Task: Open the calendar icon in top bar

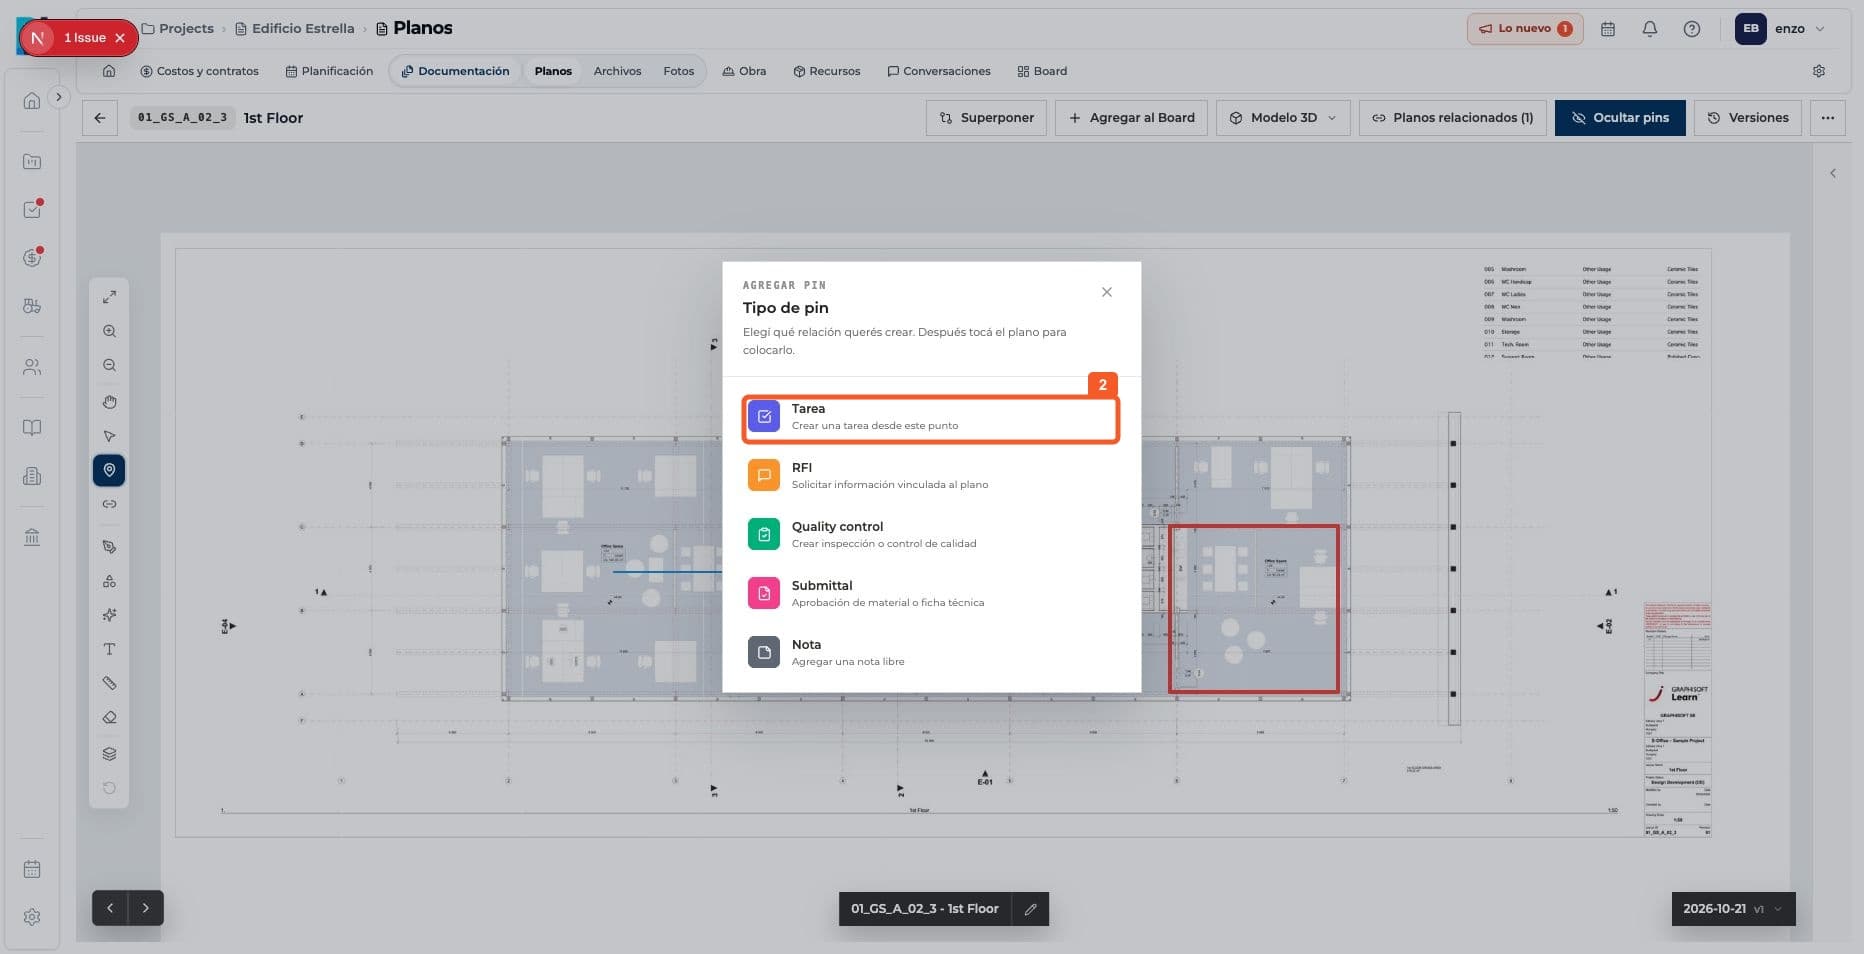Action: [1608, 29]
